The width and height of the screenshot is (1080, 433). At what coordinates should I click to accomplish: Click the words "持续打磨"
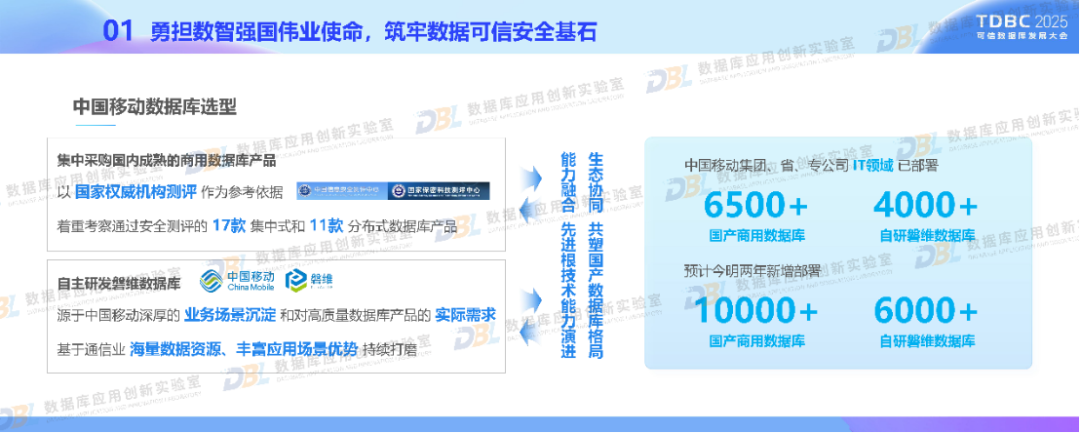coord(391,349)
